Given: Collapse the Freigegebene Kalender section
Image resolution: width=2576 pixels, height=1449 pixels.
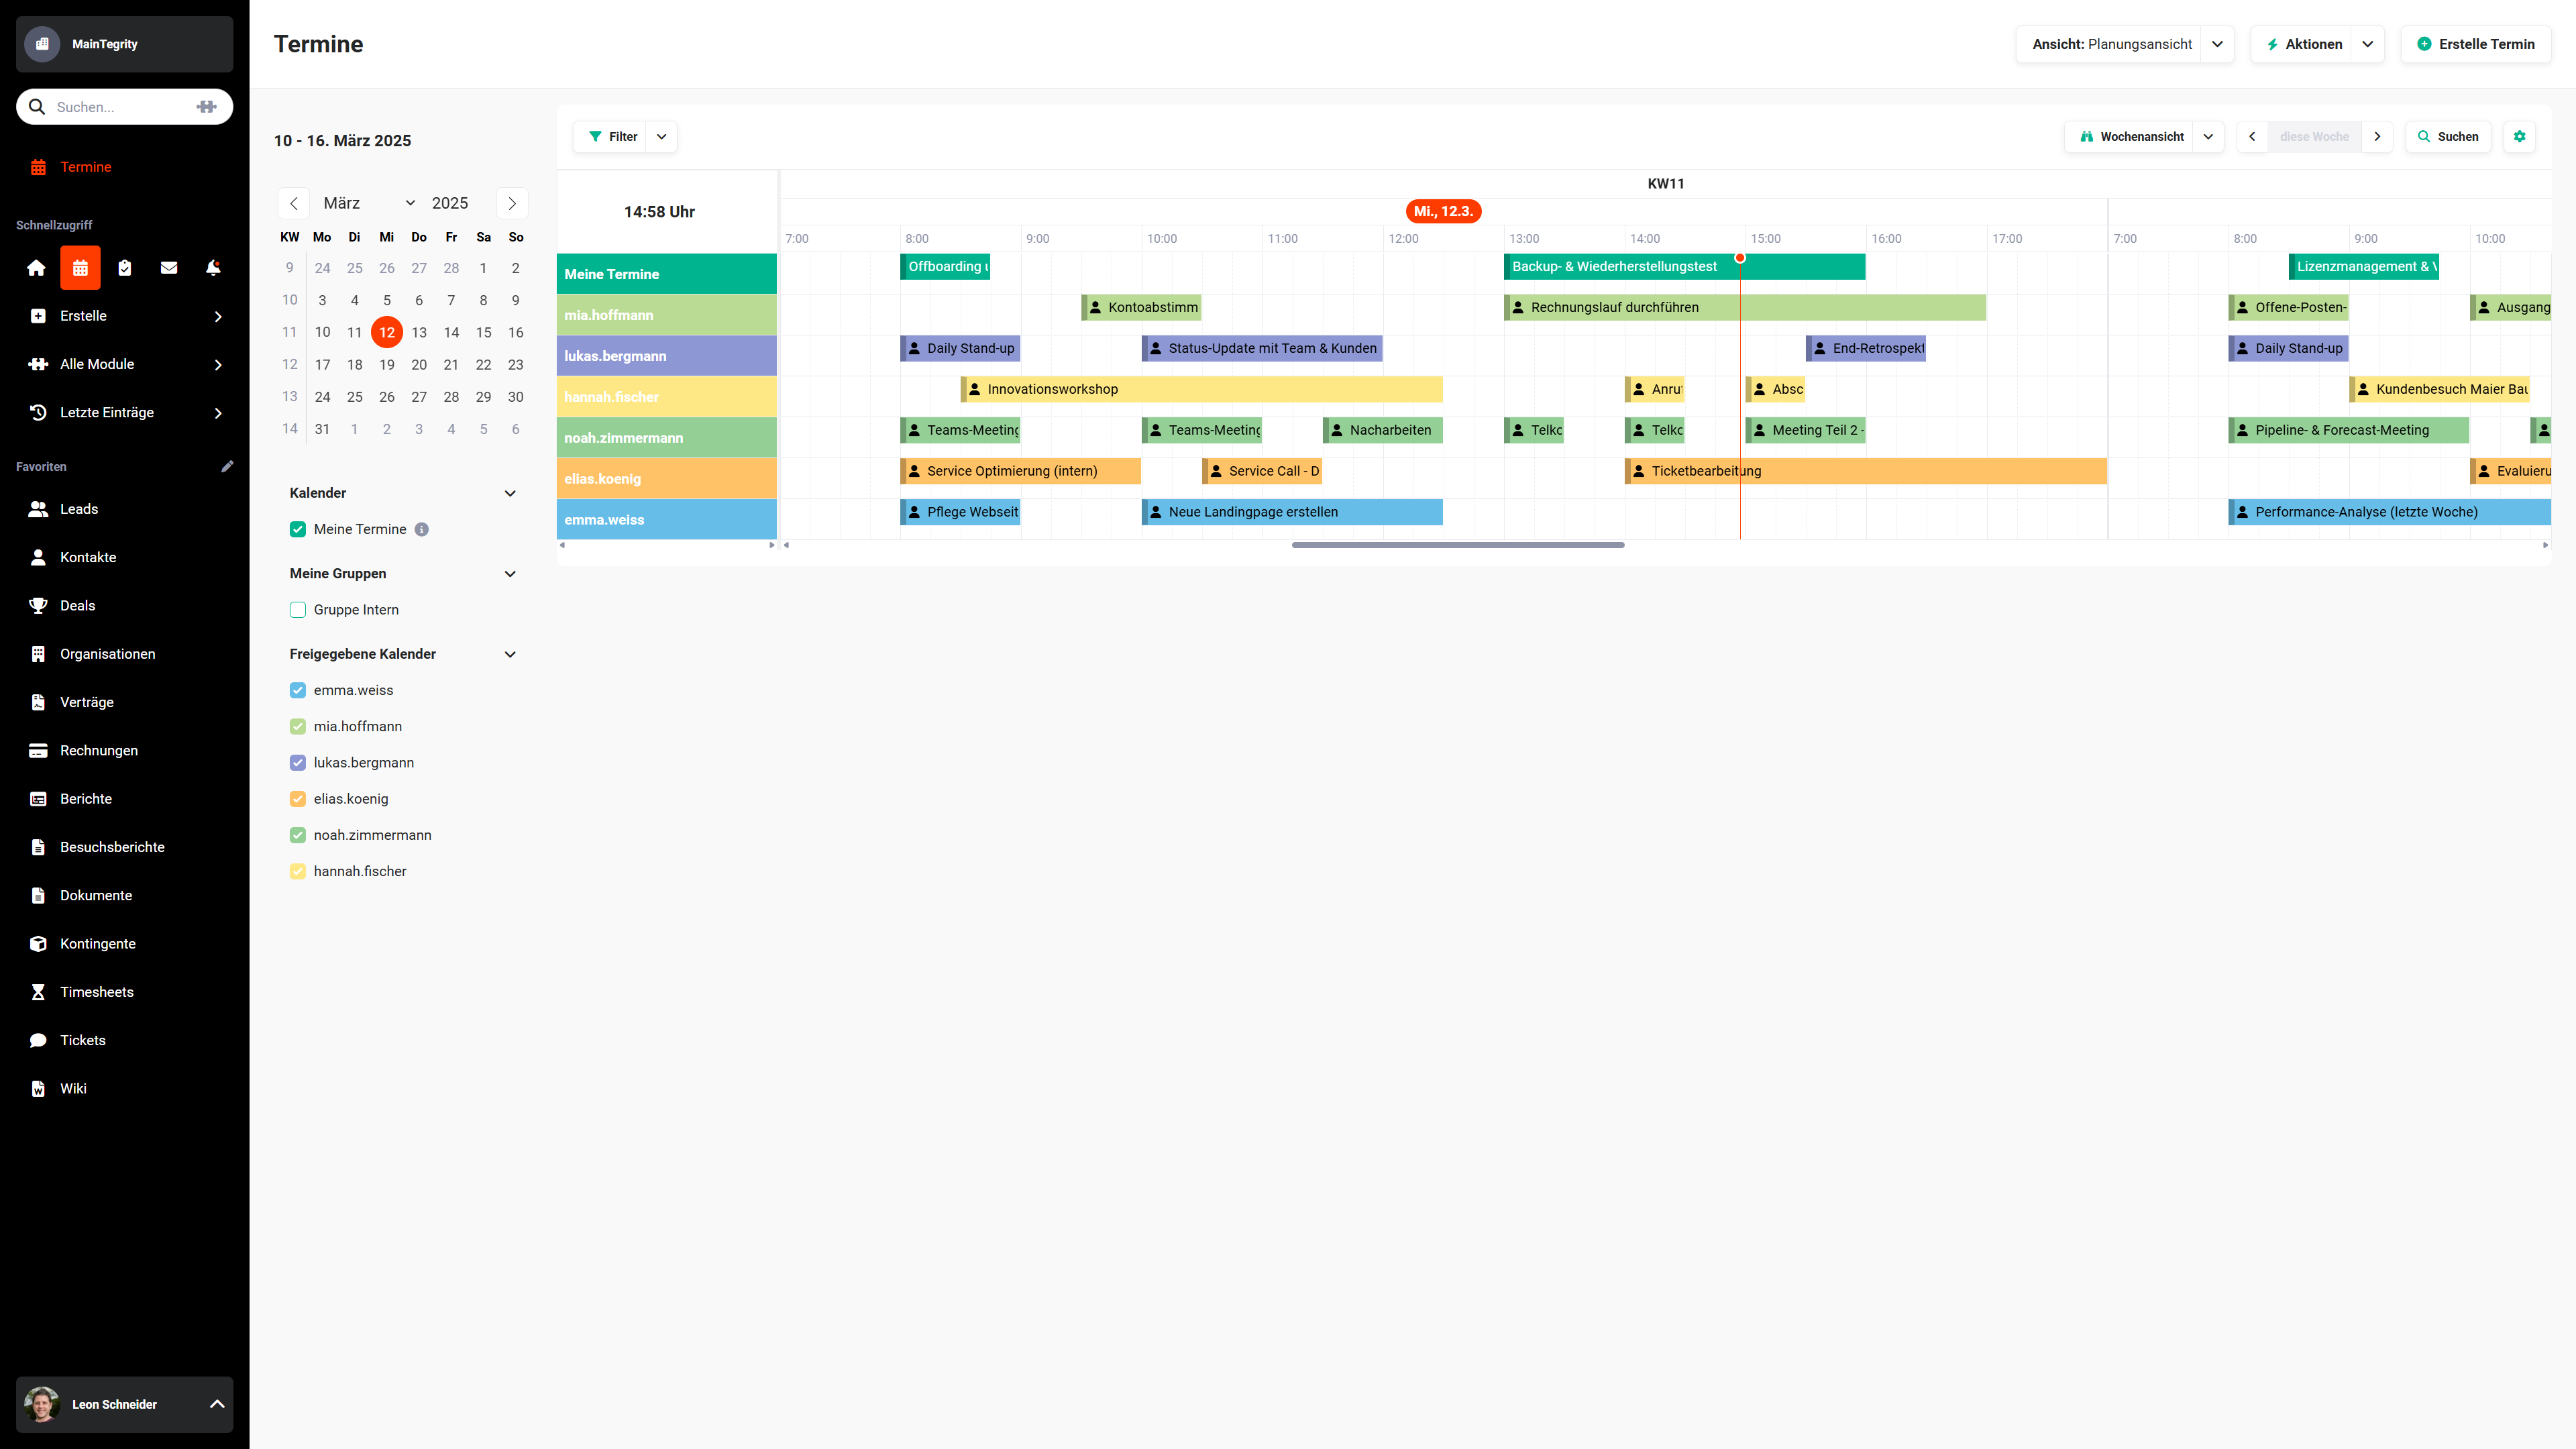Looking at the screenshot, I should click(510, 654).
